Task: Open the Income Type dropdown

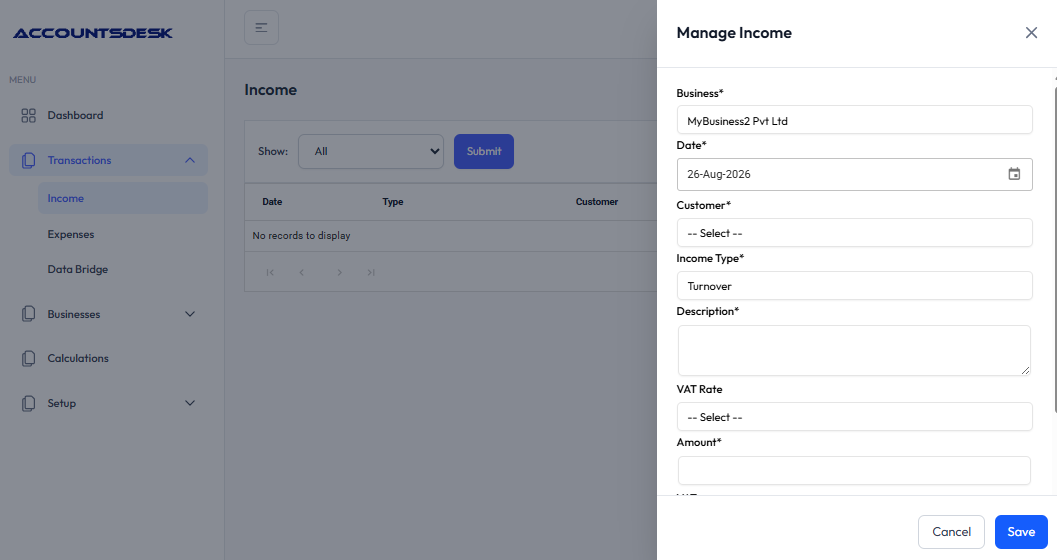Action: (854, 286)
